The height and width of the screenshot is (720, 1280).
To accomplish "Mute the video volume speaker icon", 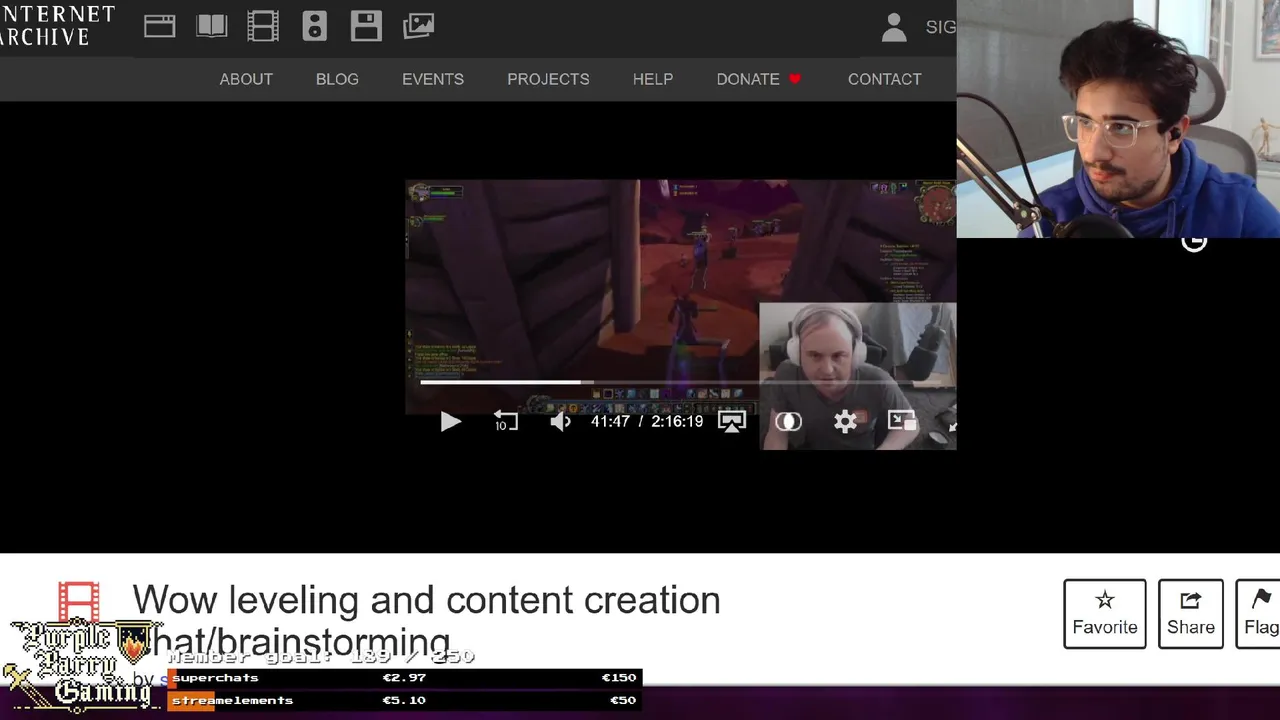I will (560, 422).
